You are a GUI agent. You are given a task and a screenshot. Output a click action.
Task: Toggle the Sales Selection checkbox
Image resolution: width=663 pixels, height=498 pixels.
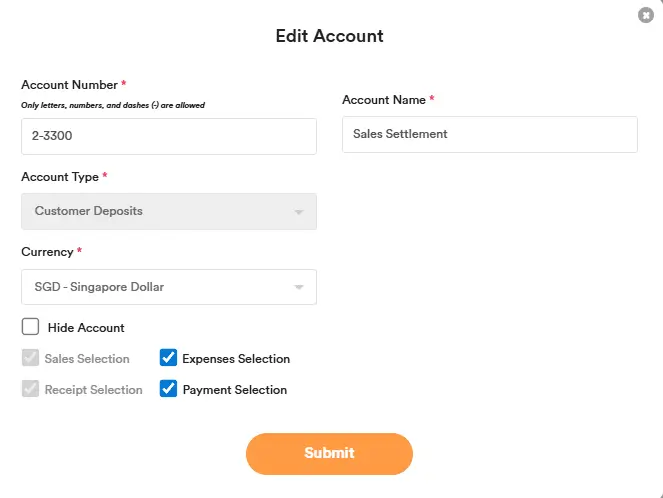click(x=31, y=358)
